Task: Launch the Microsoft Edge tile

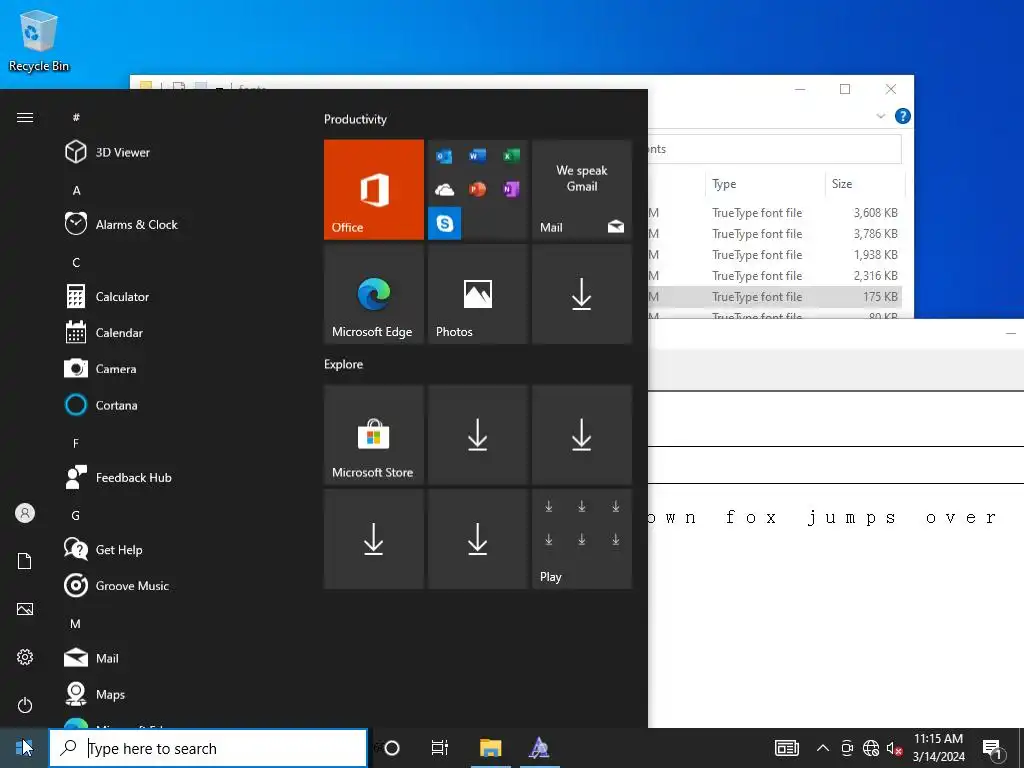Action: coord(374,294)
